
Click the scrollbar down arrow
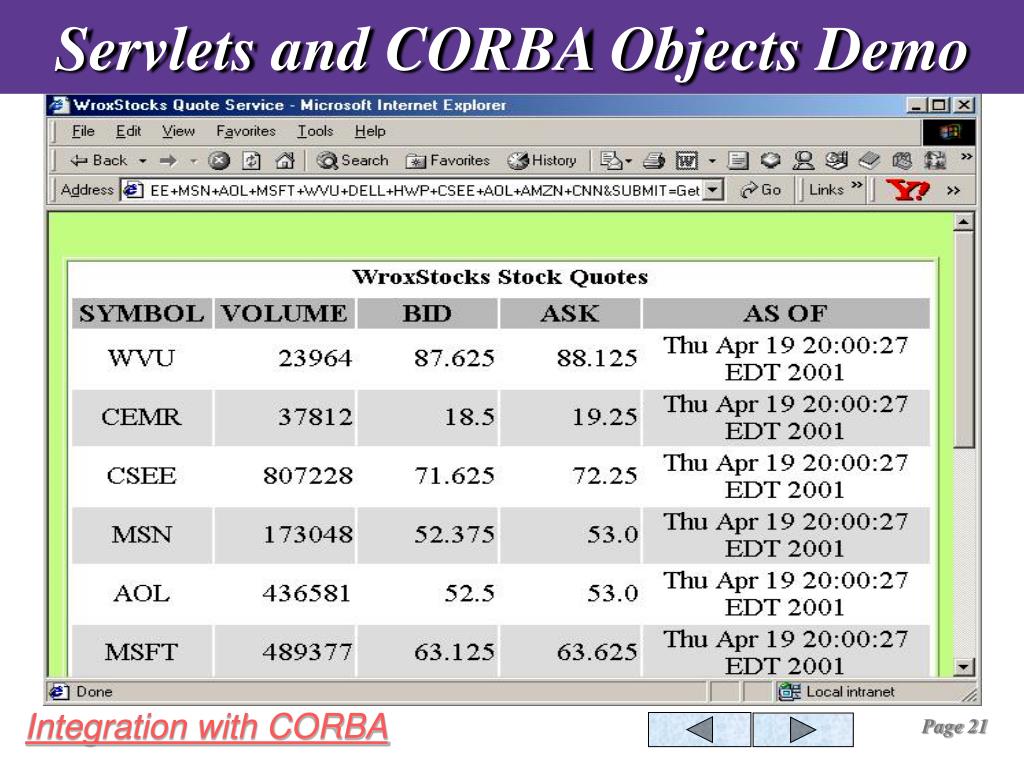pyautogui.click(x=963, y=667)
